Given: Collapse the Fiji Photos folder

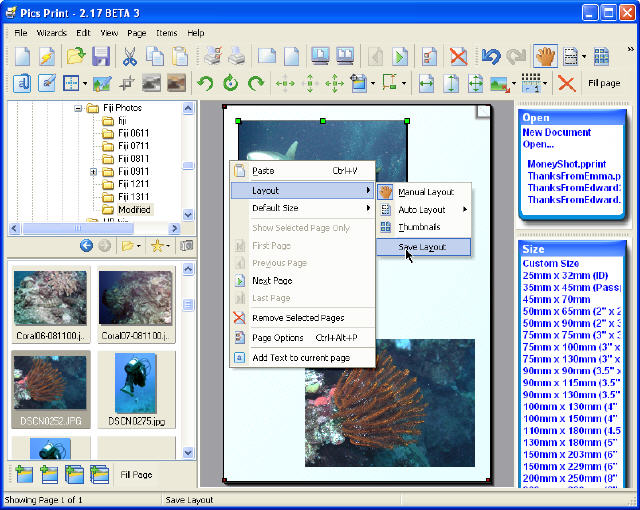Looking at the screenshot, I should [78, 107].
